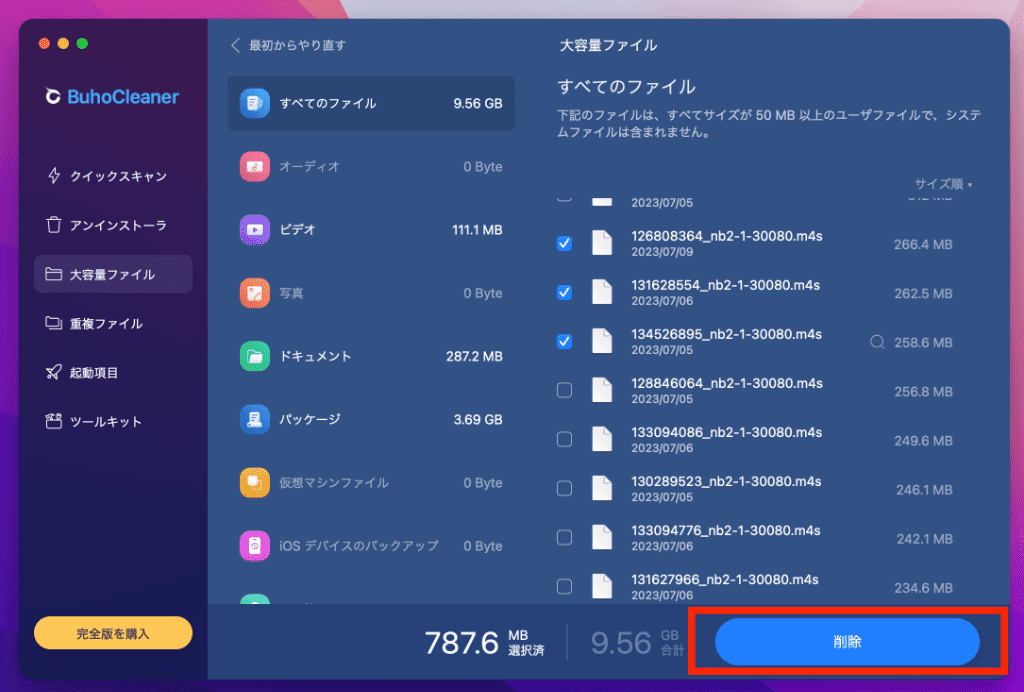
Task: Click the 249.6 MB size value
Action: point(923,441)
